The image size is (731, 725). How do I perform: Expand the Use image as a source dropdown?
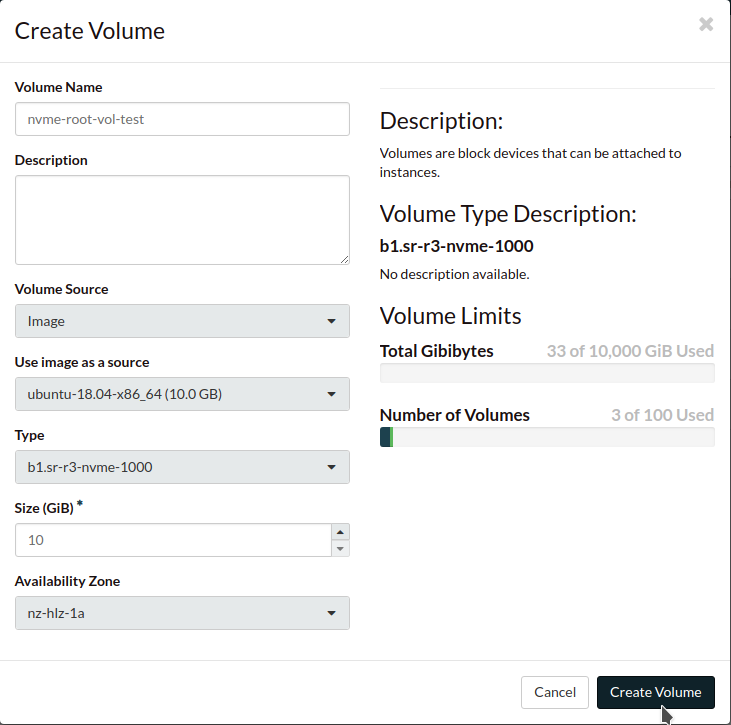click(x=182, y=394)
